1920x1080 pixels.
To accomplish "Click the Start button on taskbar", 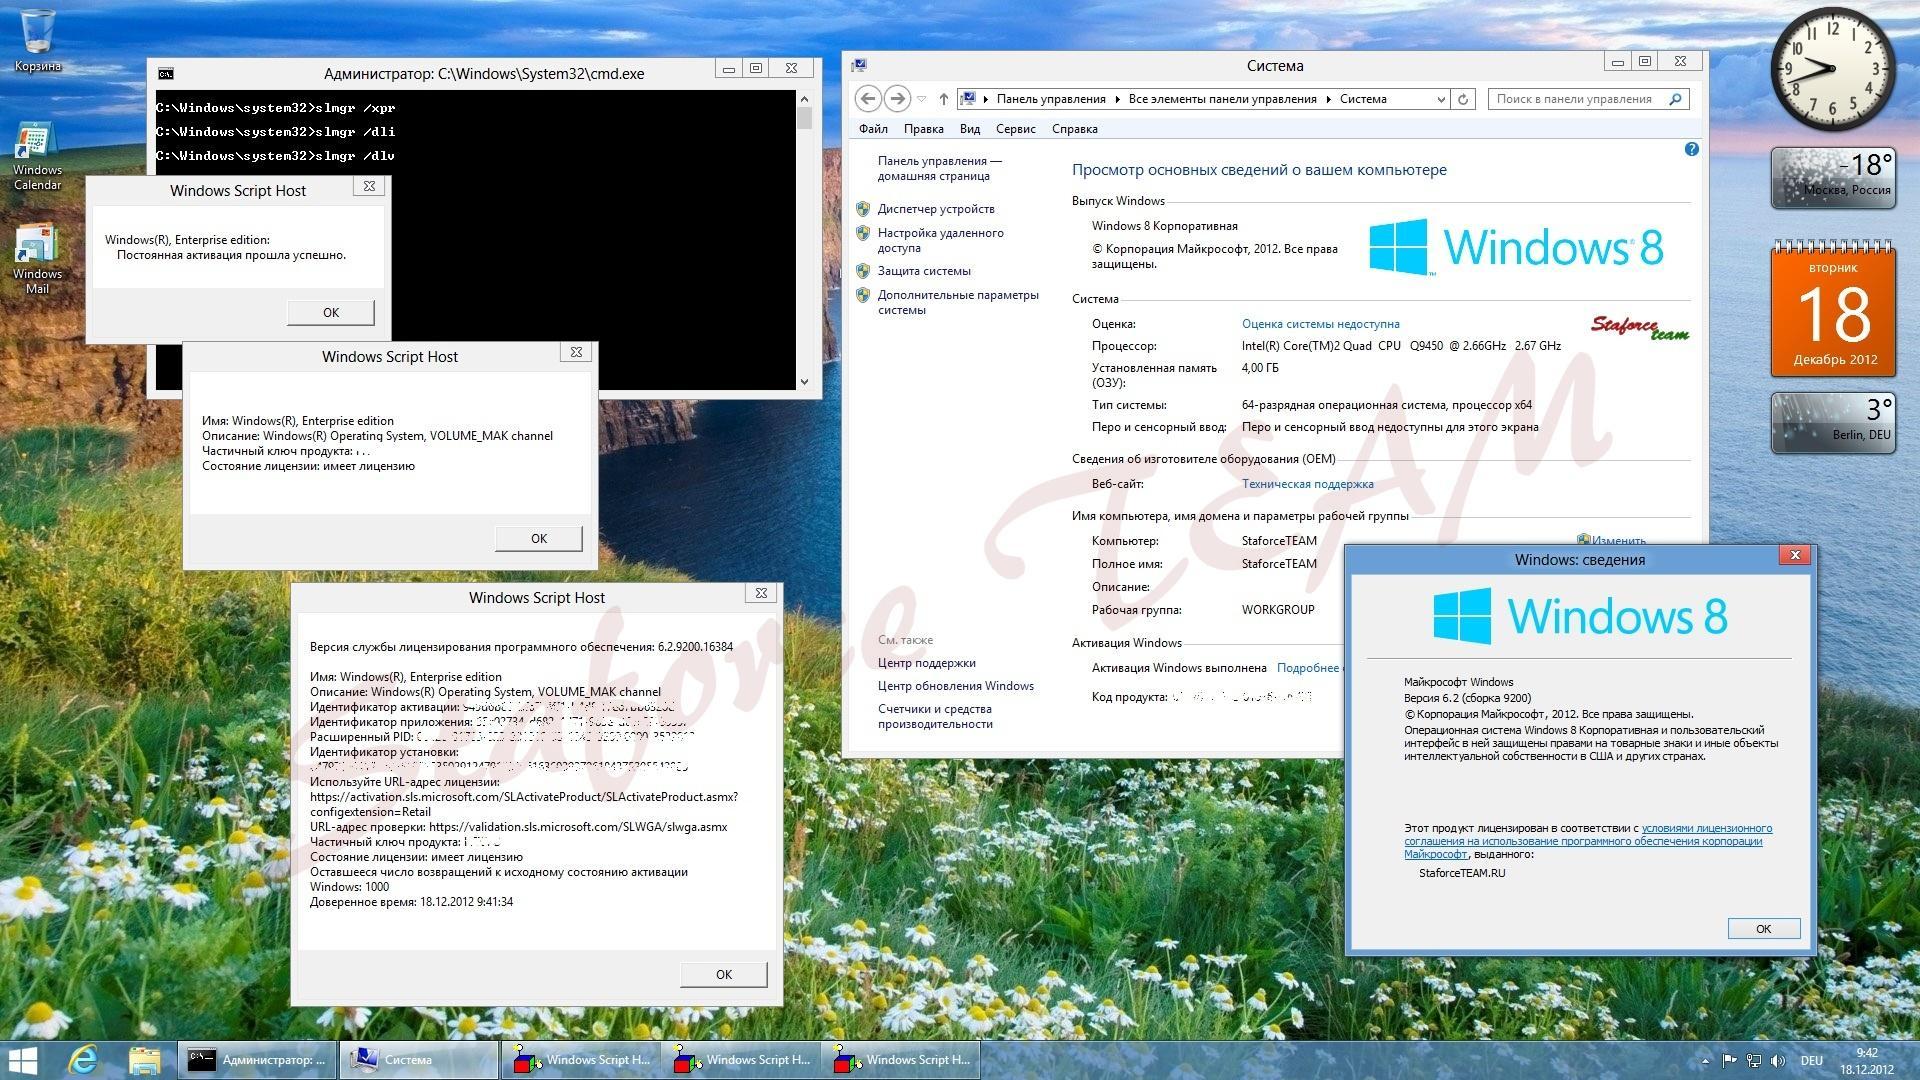I will [x=22, y=1060].
